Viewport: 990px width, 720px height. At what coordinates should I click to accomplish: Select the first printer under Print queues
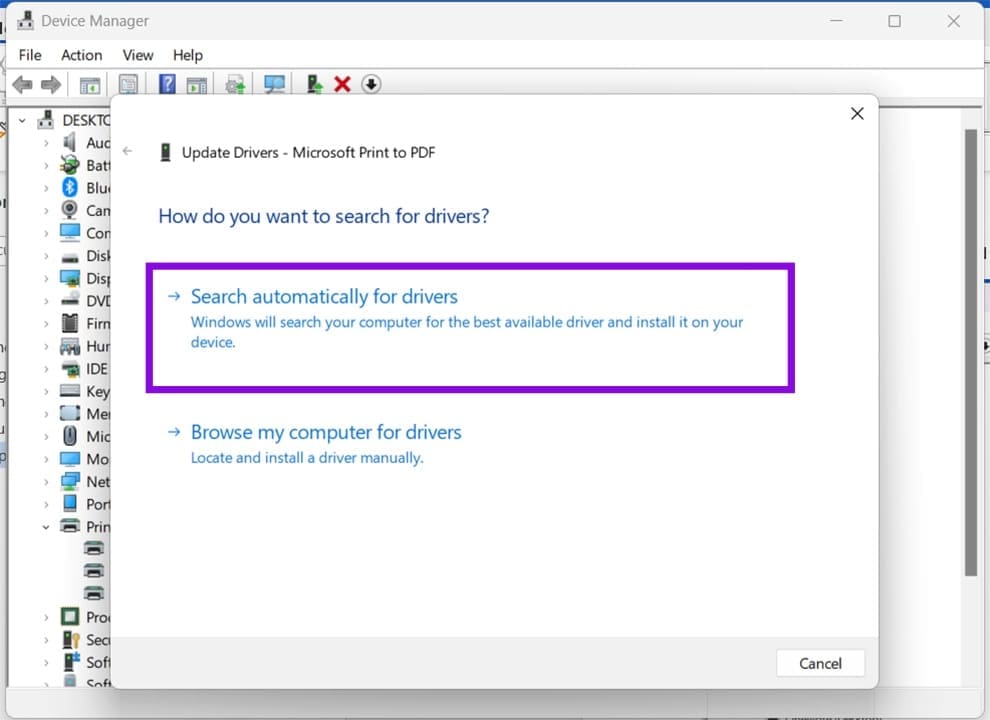93,548
